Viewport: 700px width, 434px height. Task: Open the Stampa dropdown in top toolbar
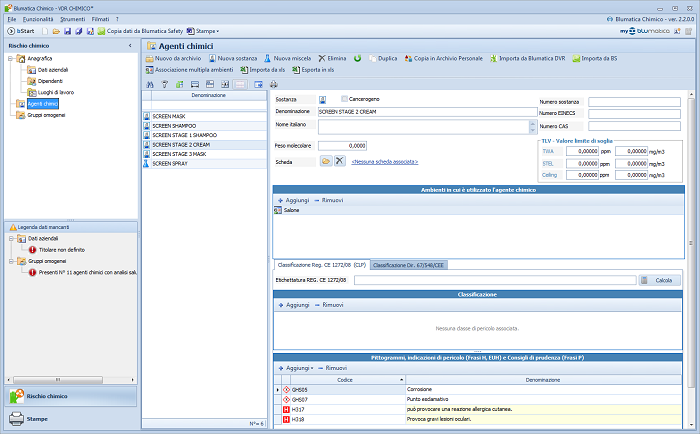coord(208,31)
